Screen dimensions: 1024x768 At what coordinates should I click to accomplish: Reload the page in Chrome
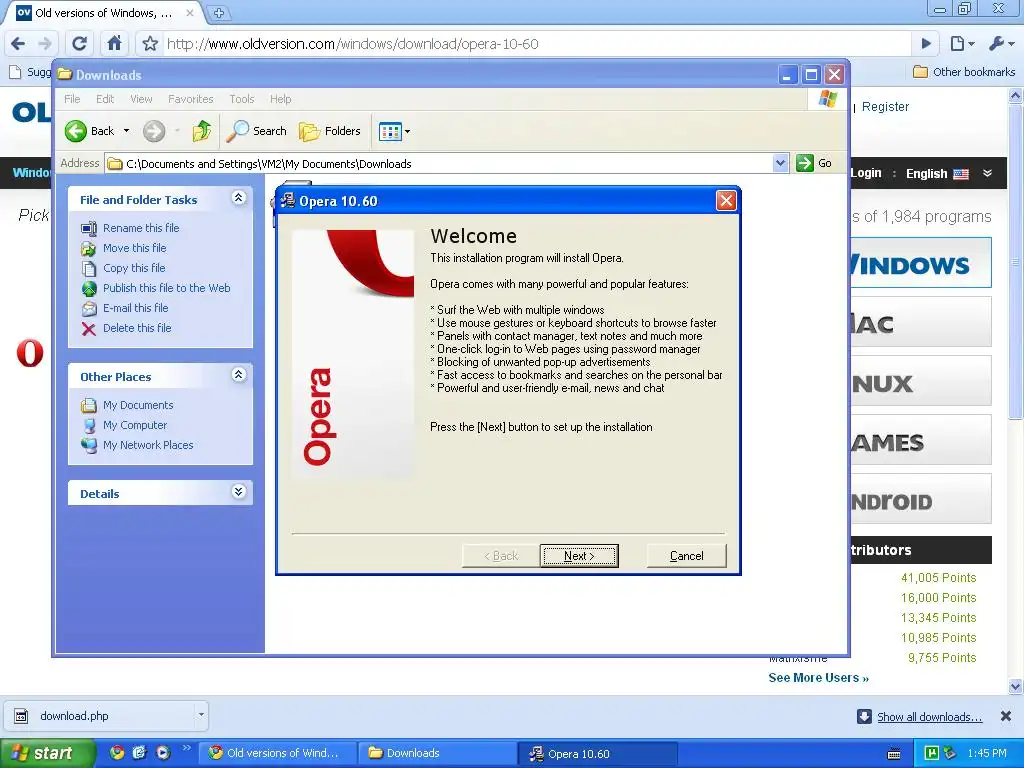click(x=80, y=44)
